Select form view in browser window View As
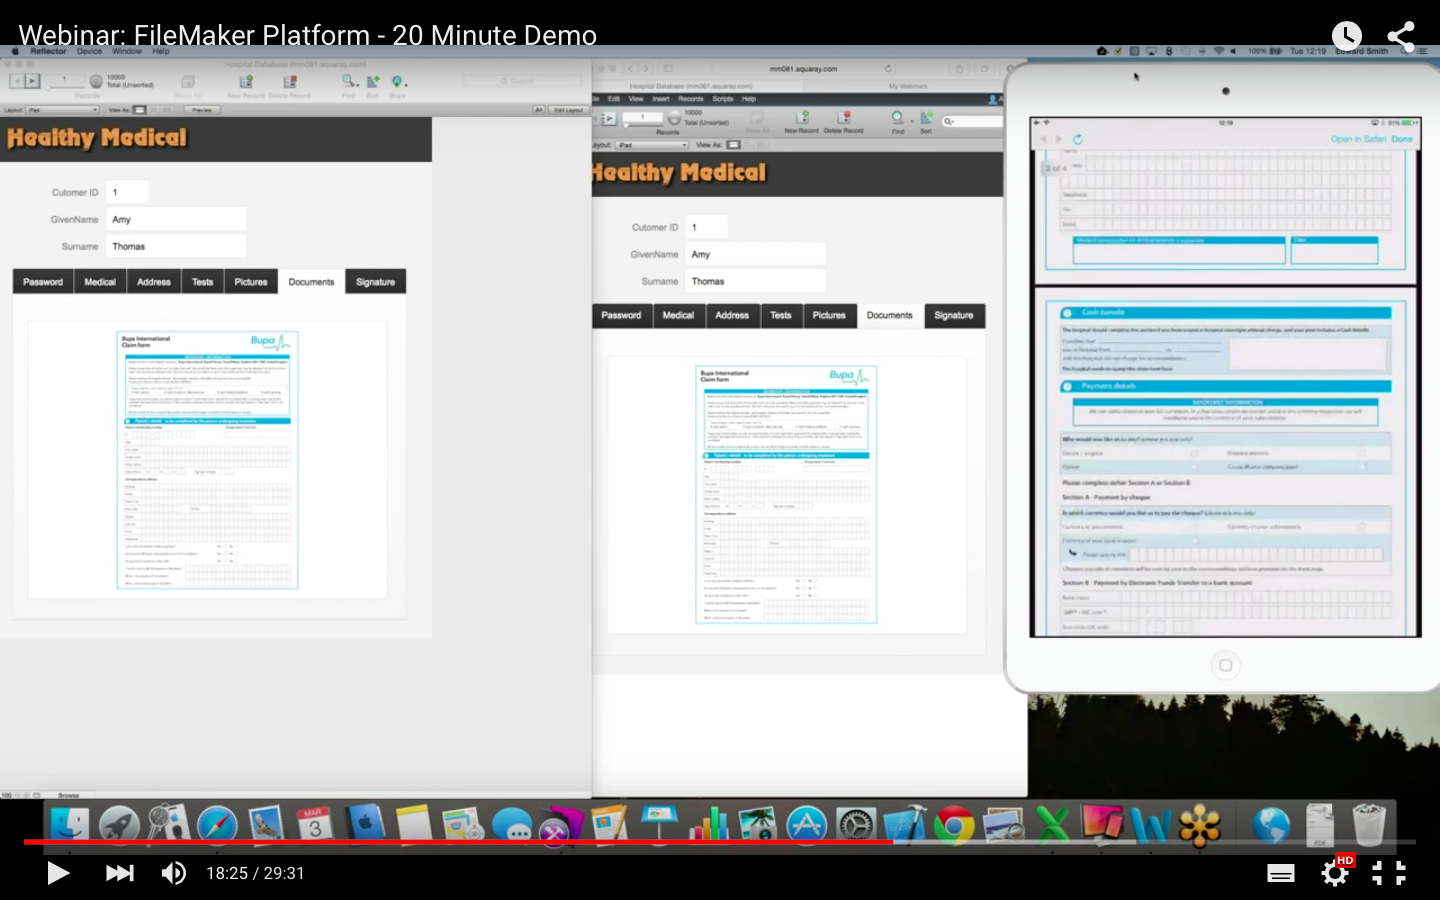 tap(733, 145)
